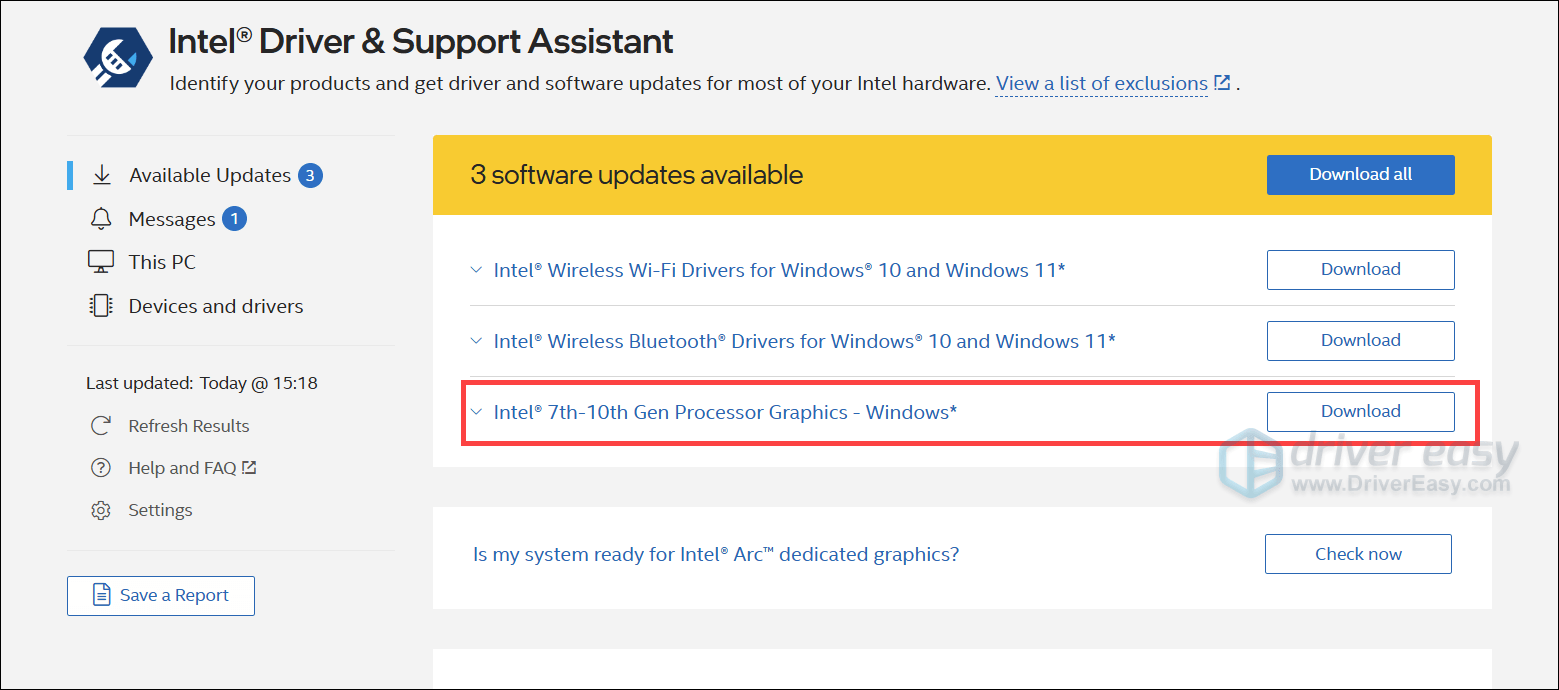Click the Messages bell icon
This screenshot has width=1559, height=690.
tap(101, 219)
